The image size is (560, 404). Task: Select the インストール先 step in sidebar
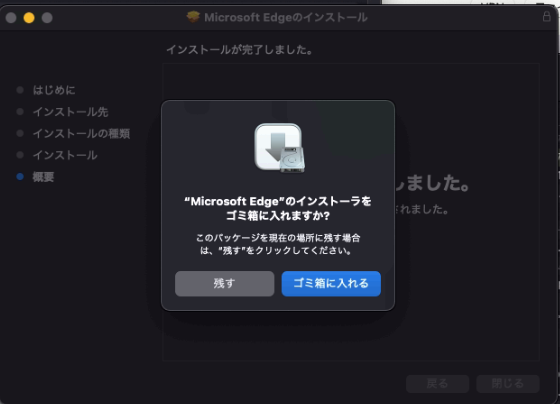coord(70,112)
